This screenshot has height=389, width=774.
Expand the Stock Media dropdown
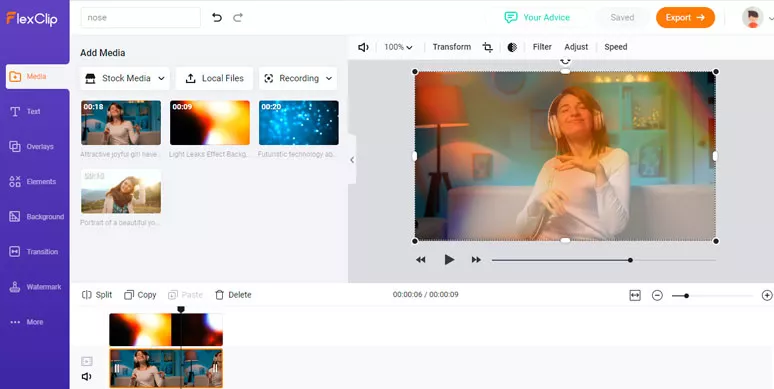125,78
